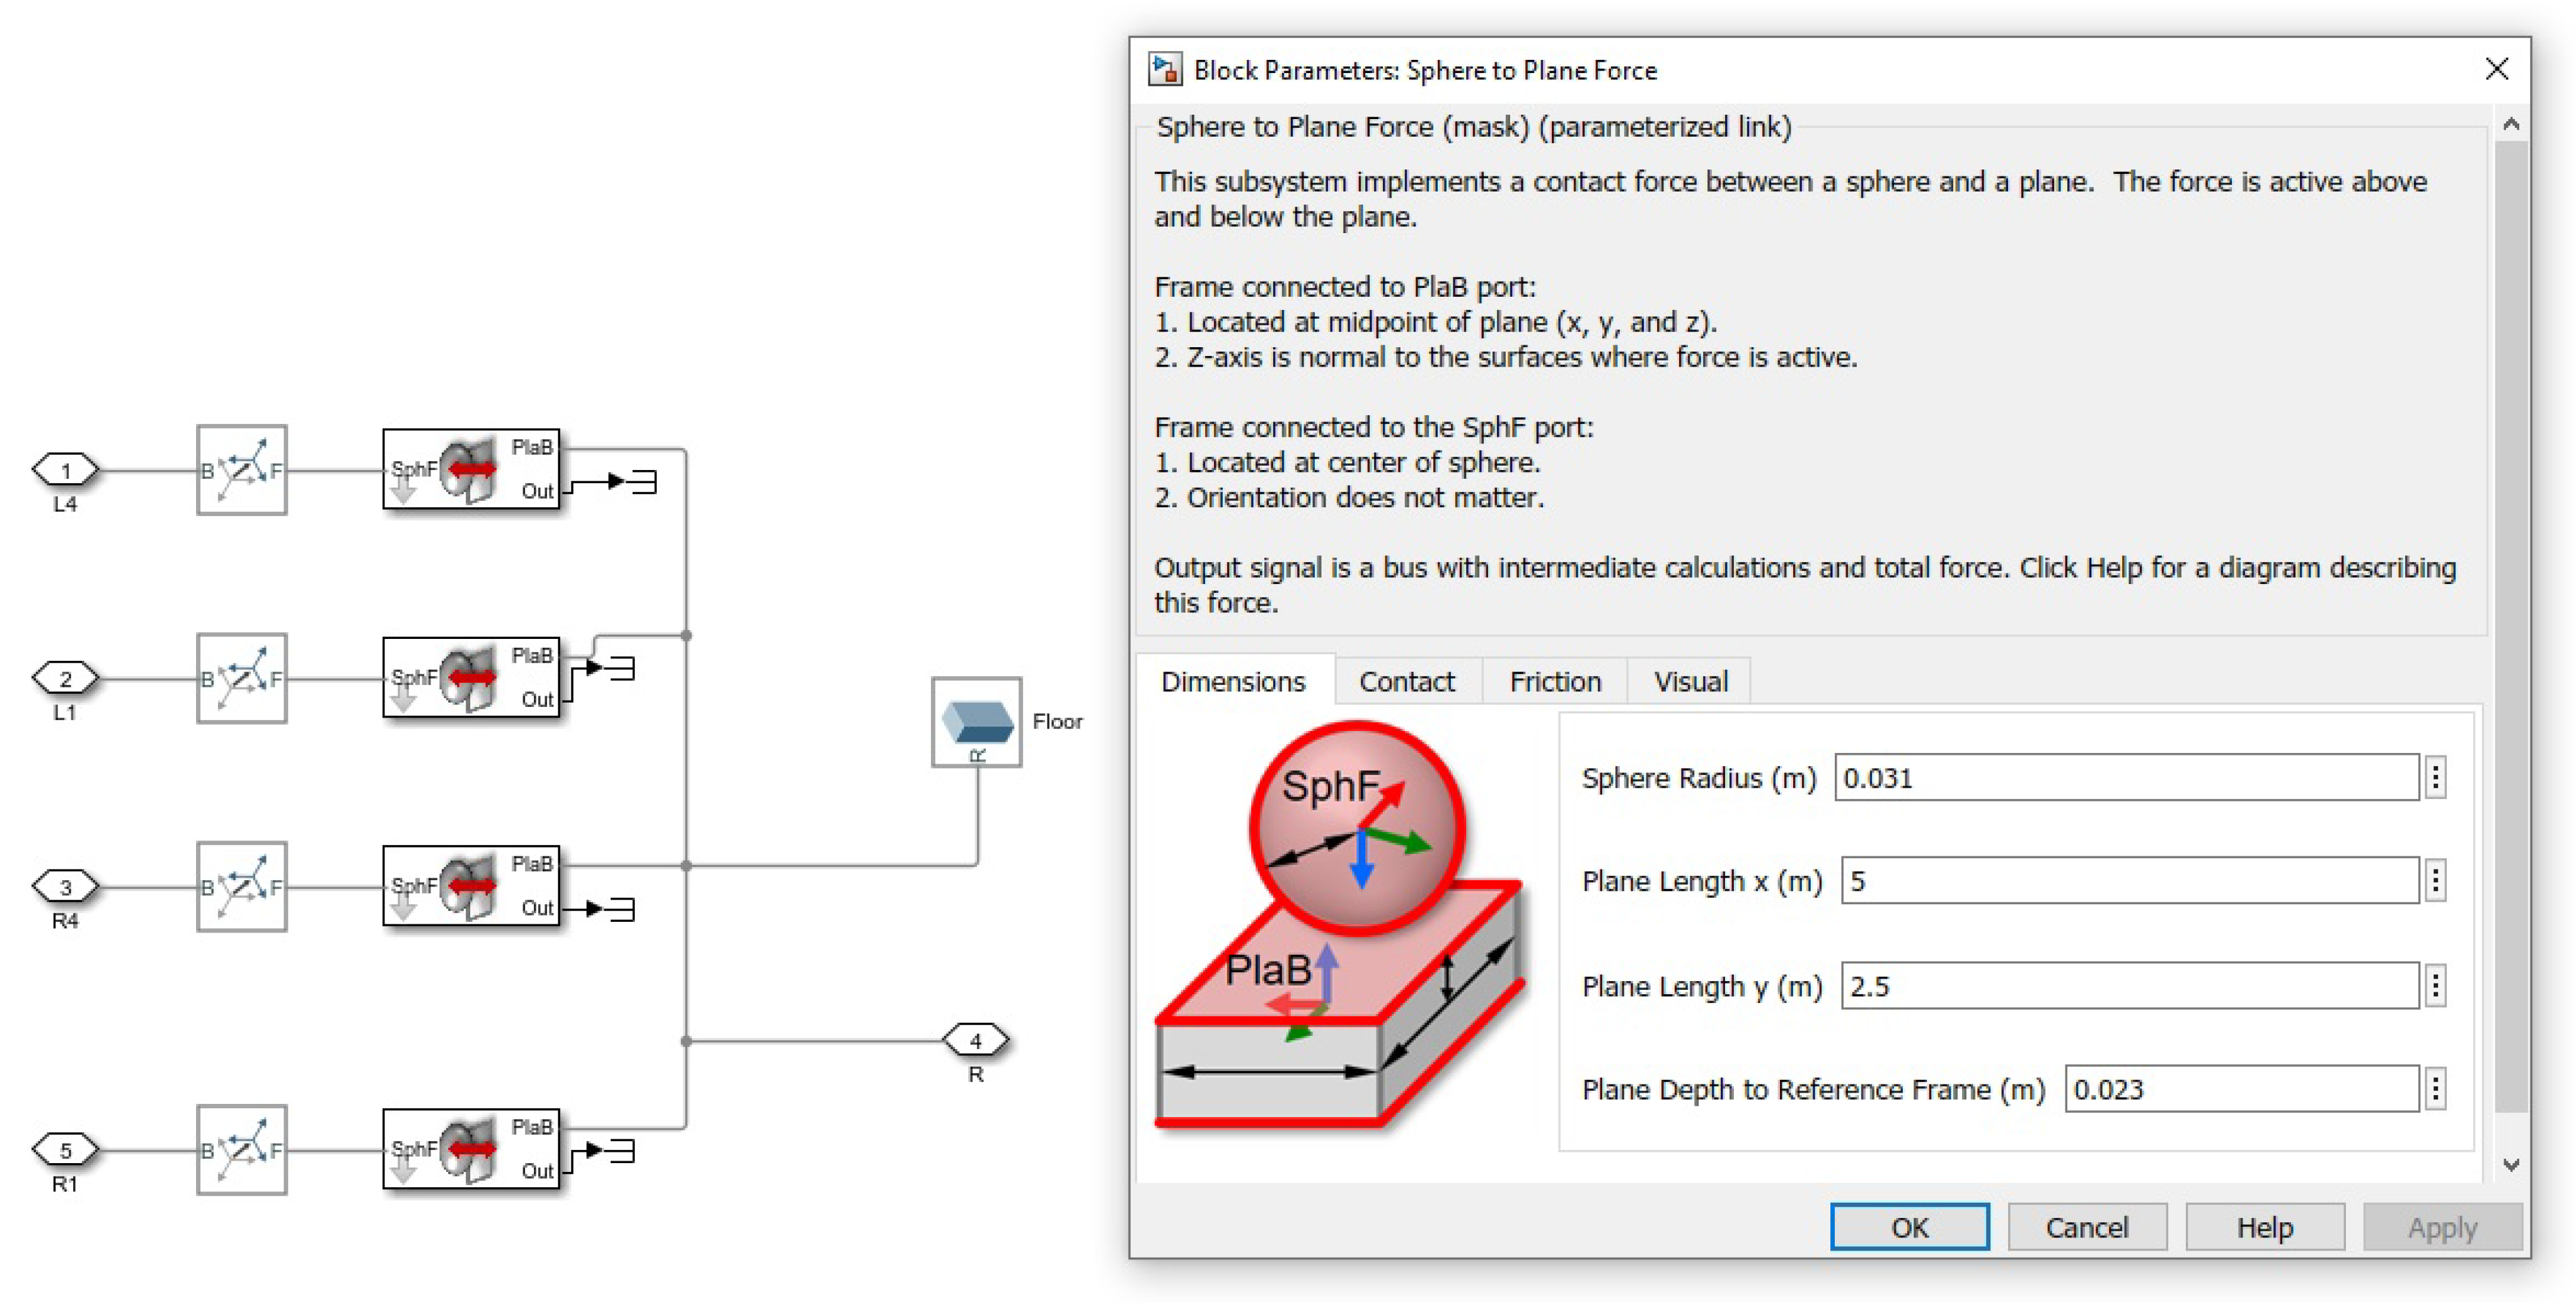Click the L1 Sphere to Plane Force block

470,677
